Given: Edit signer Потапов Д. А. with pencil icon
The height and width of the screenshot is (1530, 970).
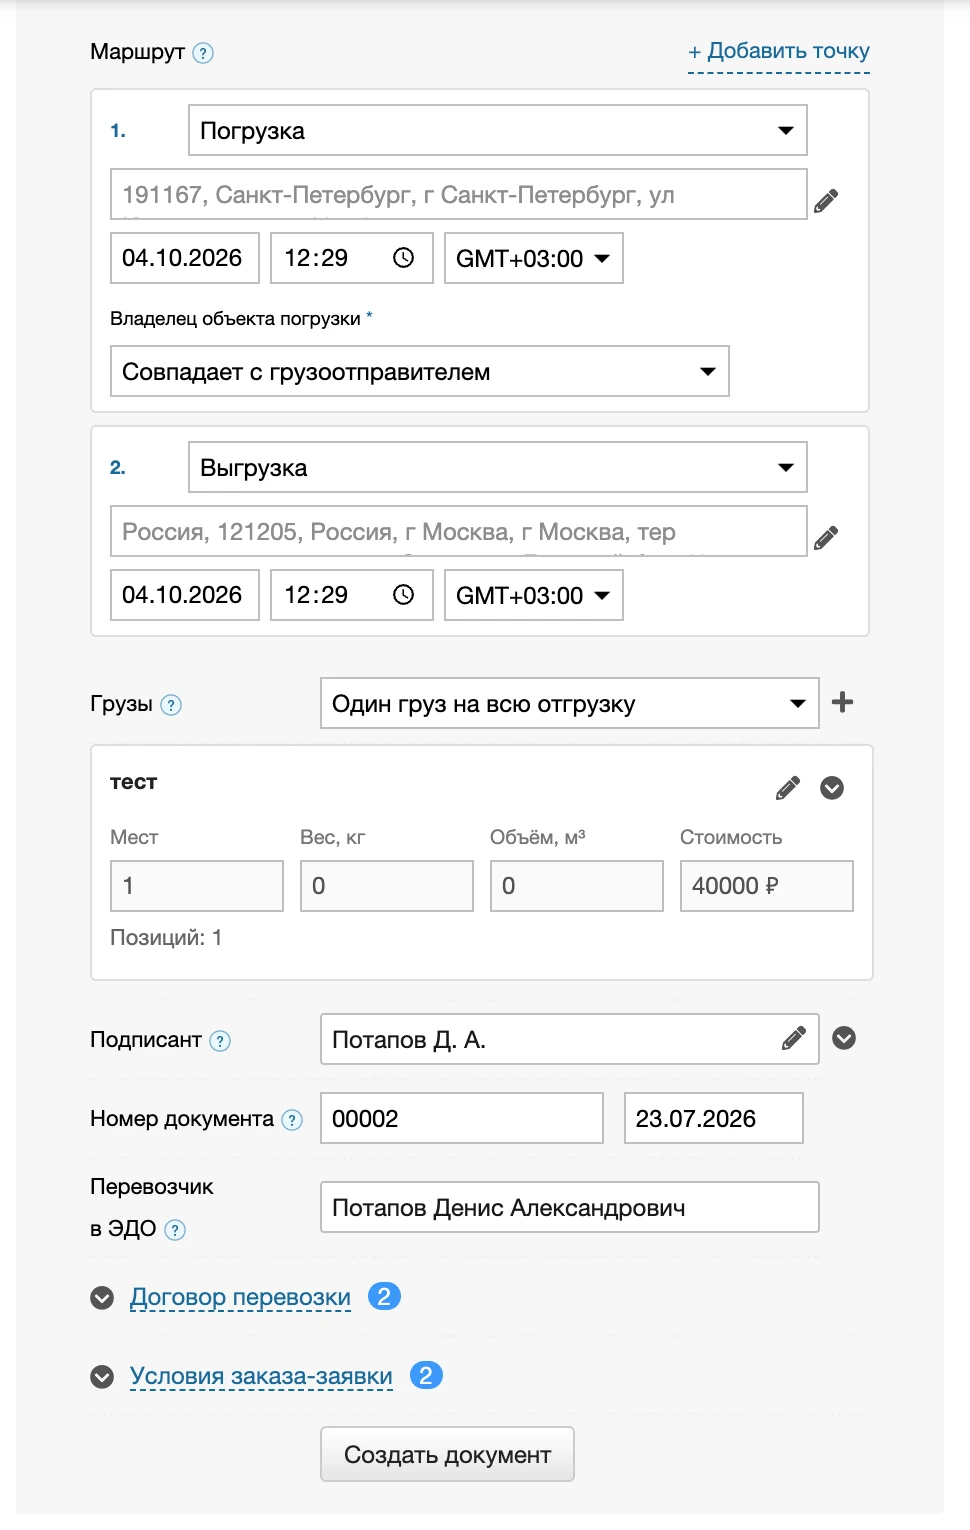Looking at the screenshot, I should coord(794,1039).
